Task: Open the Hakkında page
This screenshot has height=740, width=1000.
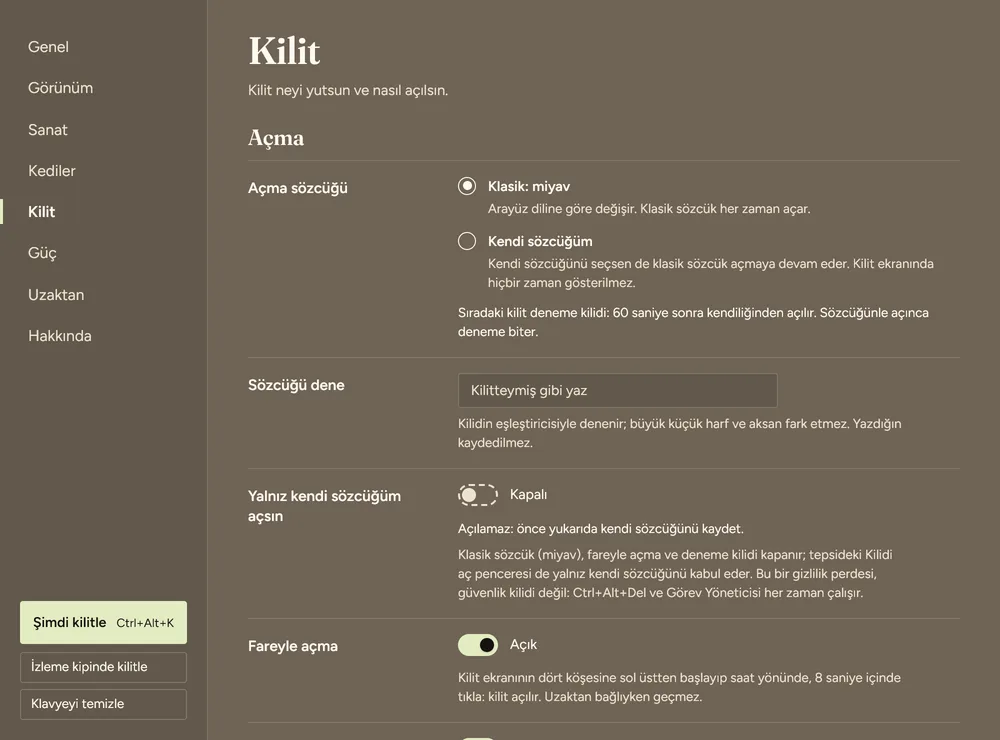Action: point(60,336)
